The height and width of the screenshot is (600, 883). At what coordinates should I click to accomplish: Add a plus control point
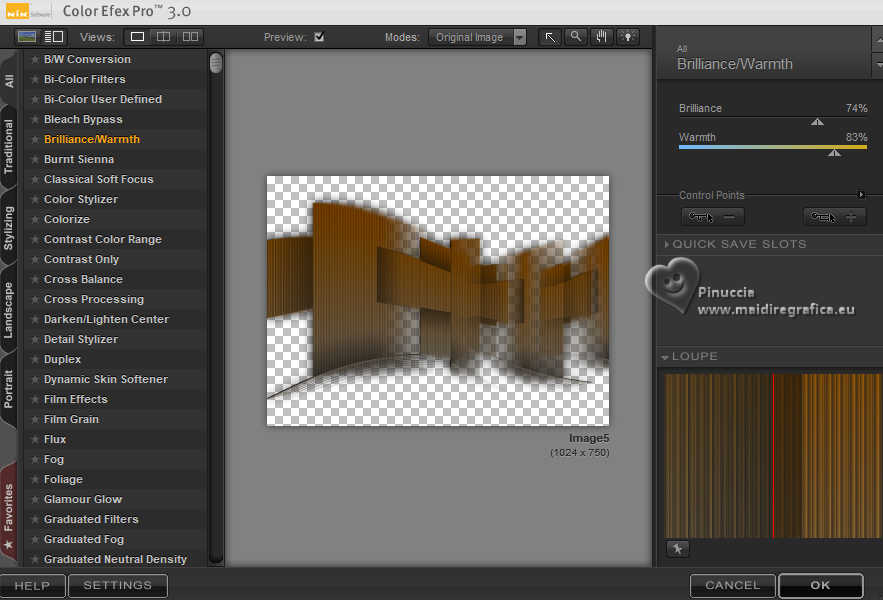coord(835,217)
